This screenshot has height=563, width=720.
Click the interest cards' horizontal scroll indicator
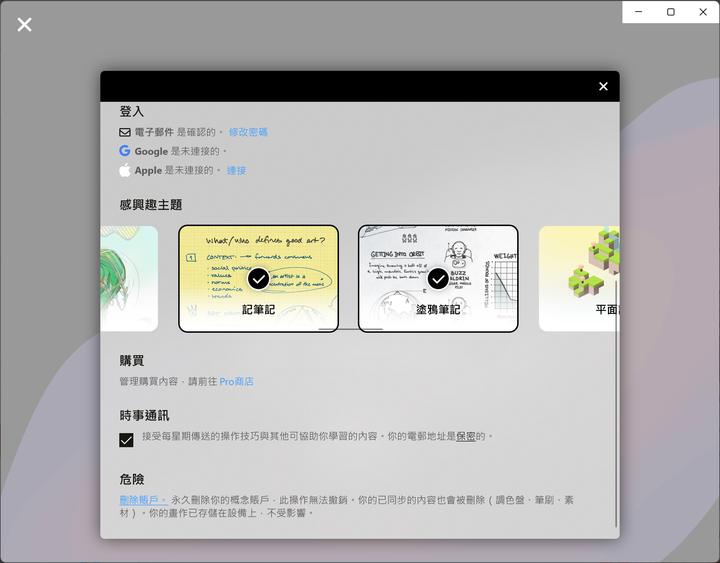coord(350,329)
